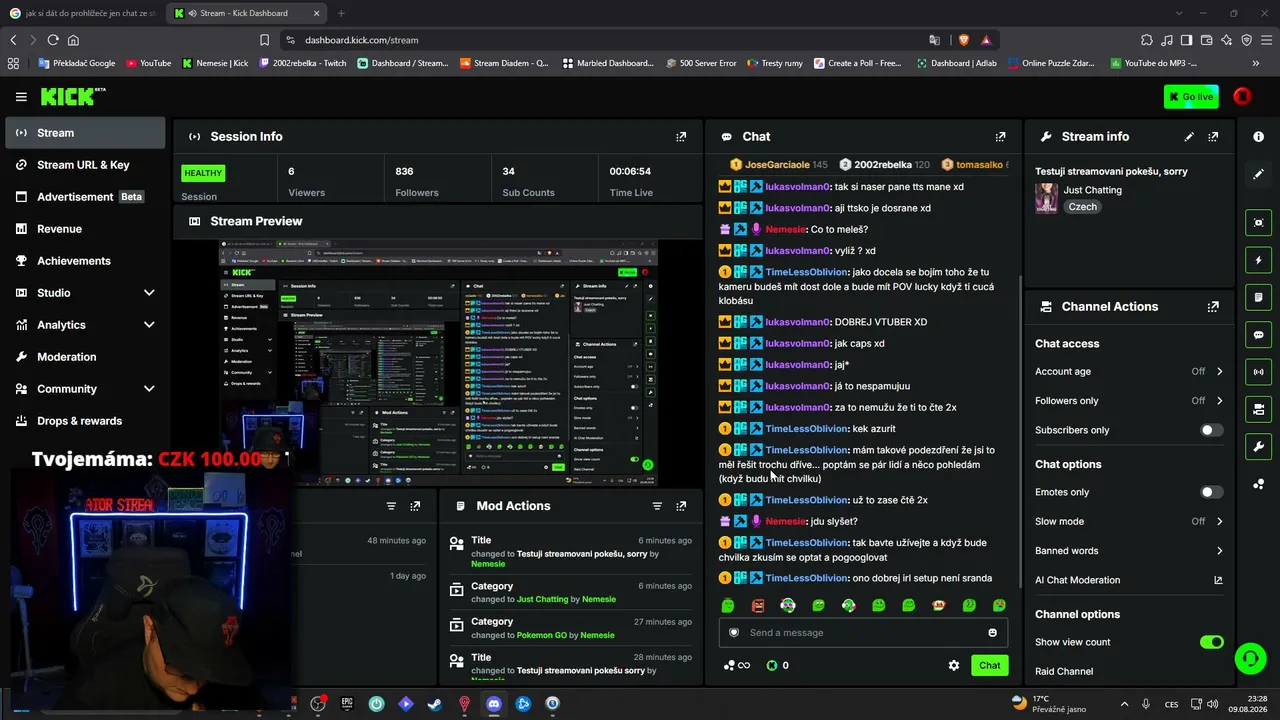The image size is (1280, 720).
Task: Click the broadcast signal icon in right rail
Action: click(1258, 372)
